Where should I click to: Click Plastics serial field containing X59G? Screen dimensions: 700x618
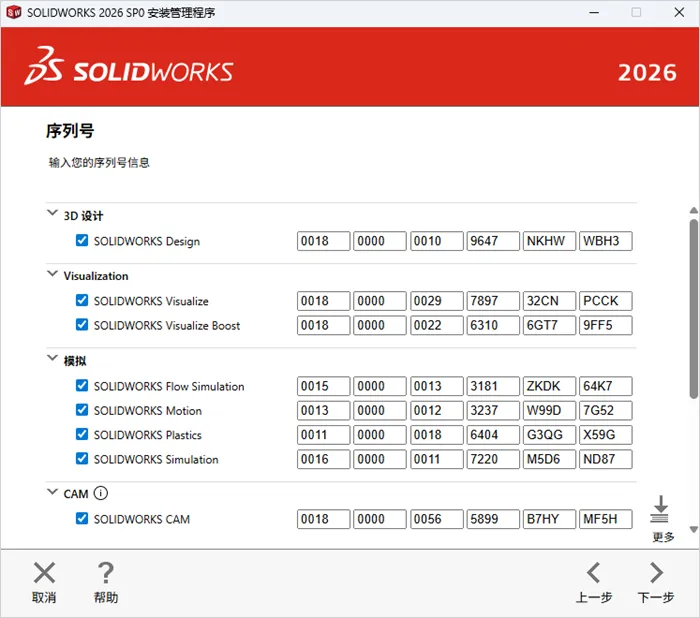point(606,435)
